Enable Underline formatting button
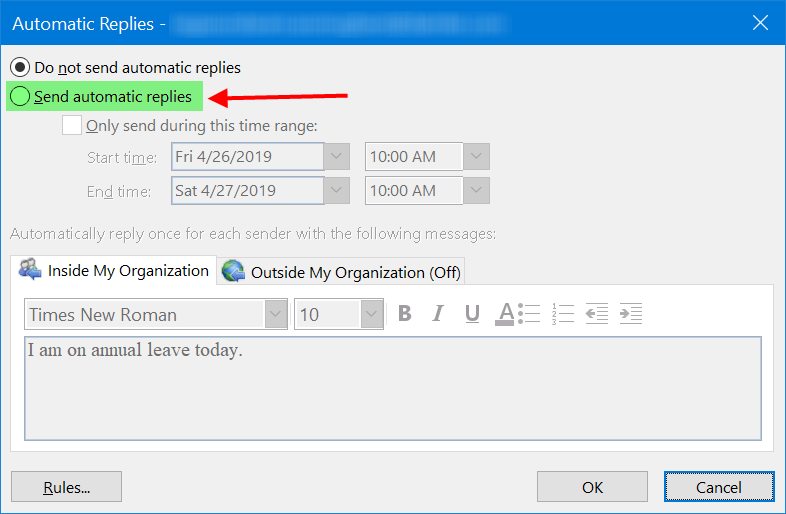Image resolution: width=786 pixels, height=514 pixels. (x=472, y=314)
